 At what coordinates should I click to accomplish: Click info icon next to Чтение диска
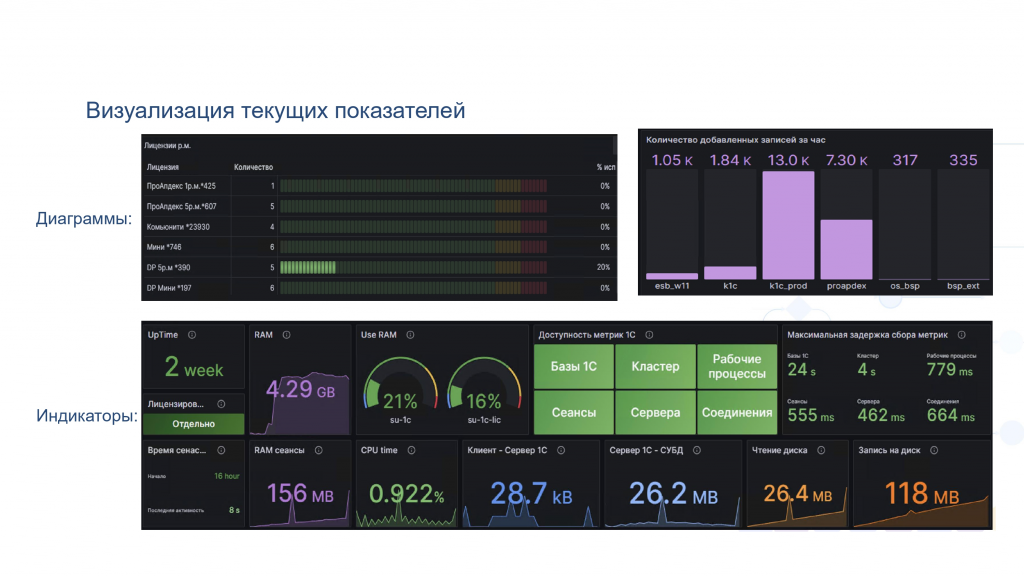[x=822, y=451]
